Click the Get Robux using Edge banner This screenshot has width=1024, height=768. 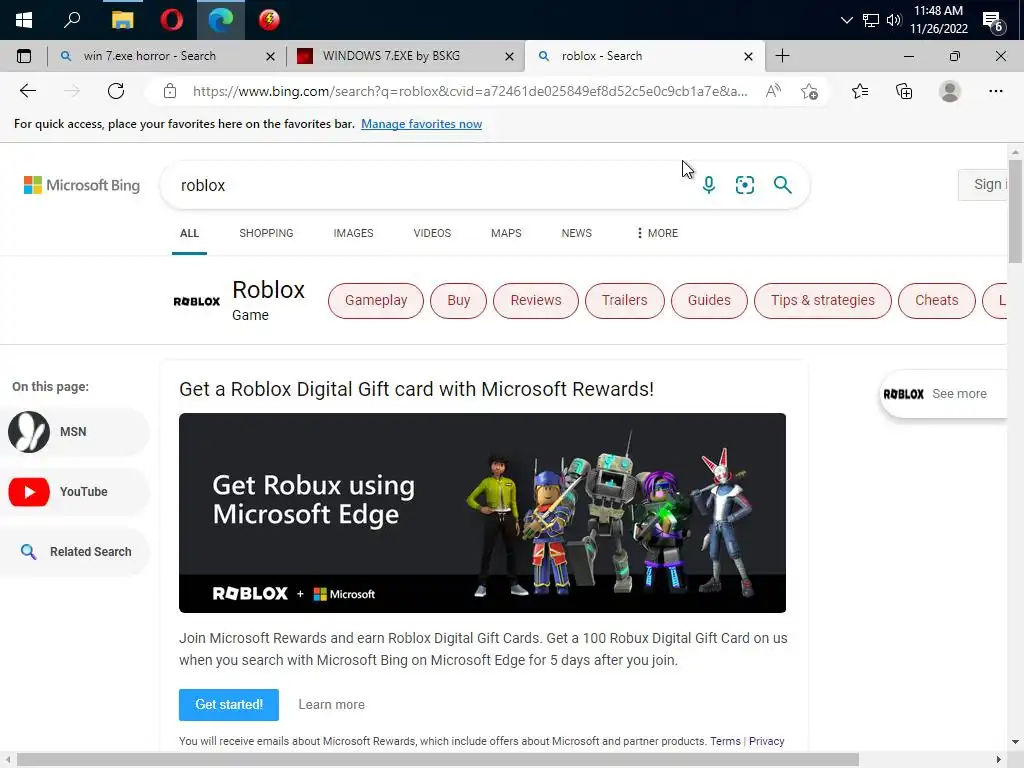pos(482,513)
